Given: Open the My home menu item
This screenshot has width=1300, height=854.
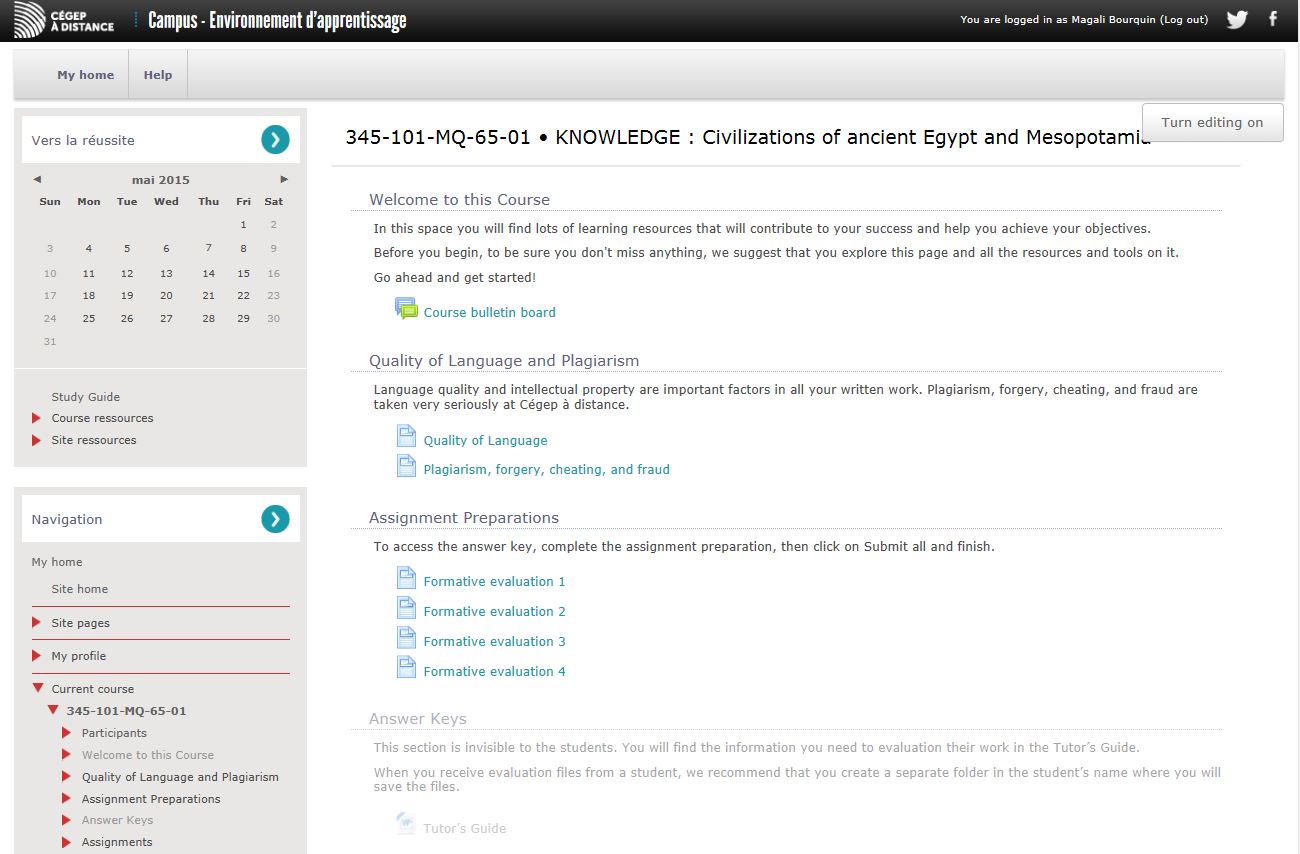Looking at the screenshot, I should click(85, 75).
